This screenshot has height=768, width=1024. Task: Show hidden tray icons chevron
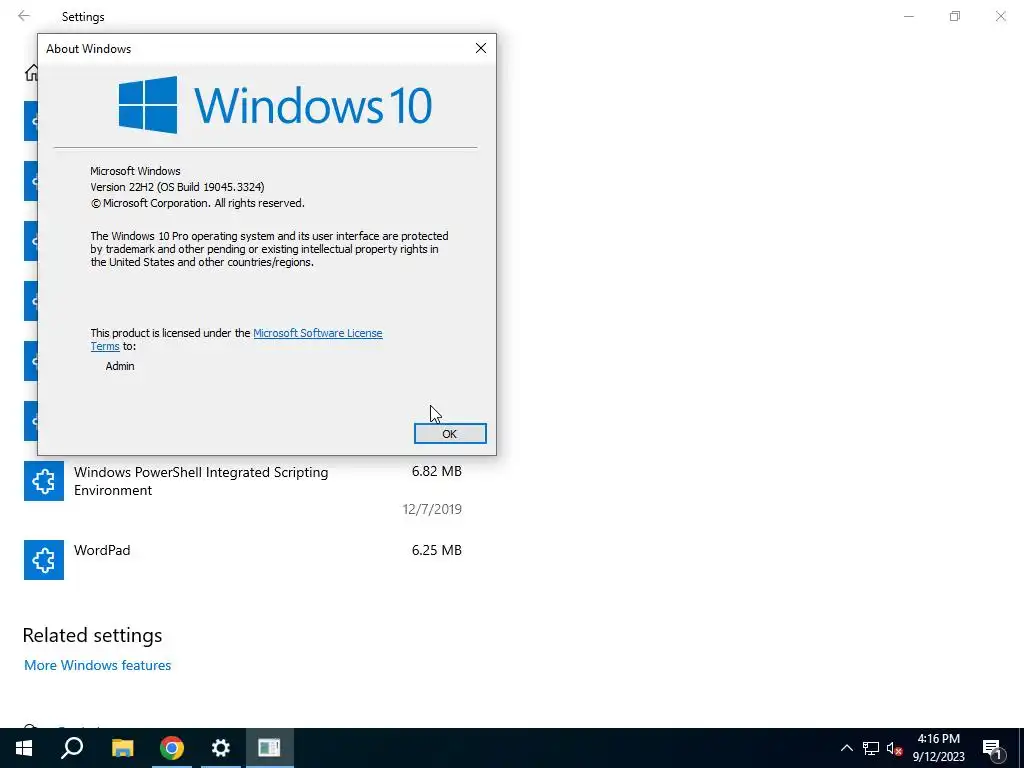coord(846,748)
